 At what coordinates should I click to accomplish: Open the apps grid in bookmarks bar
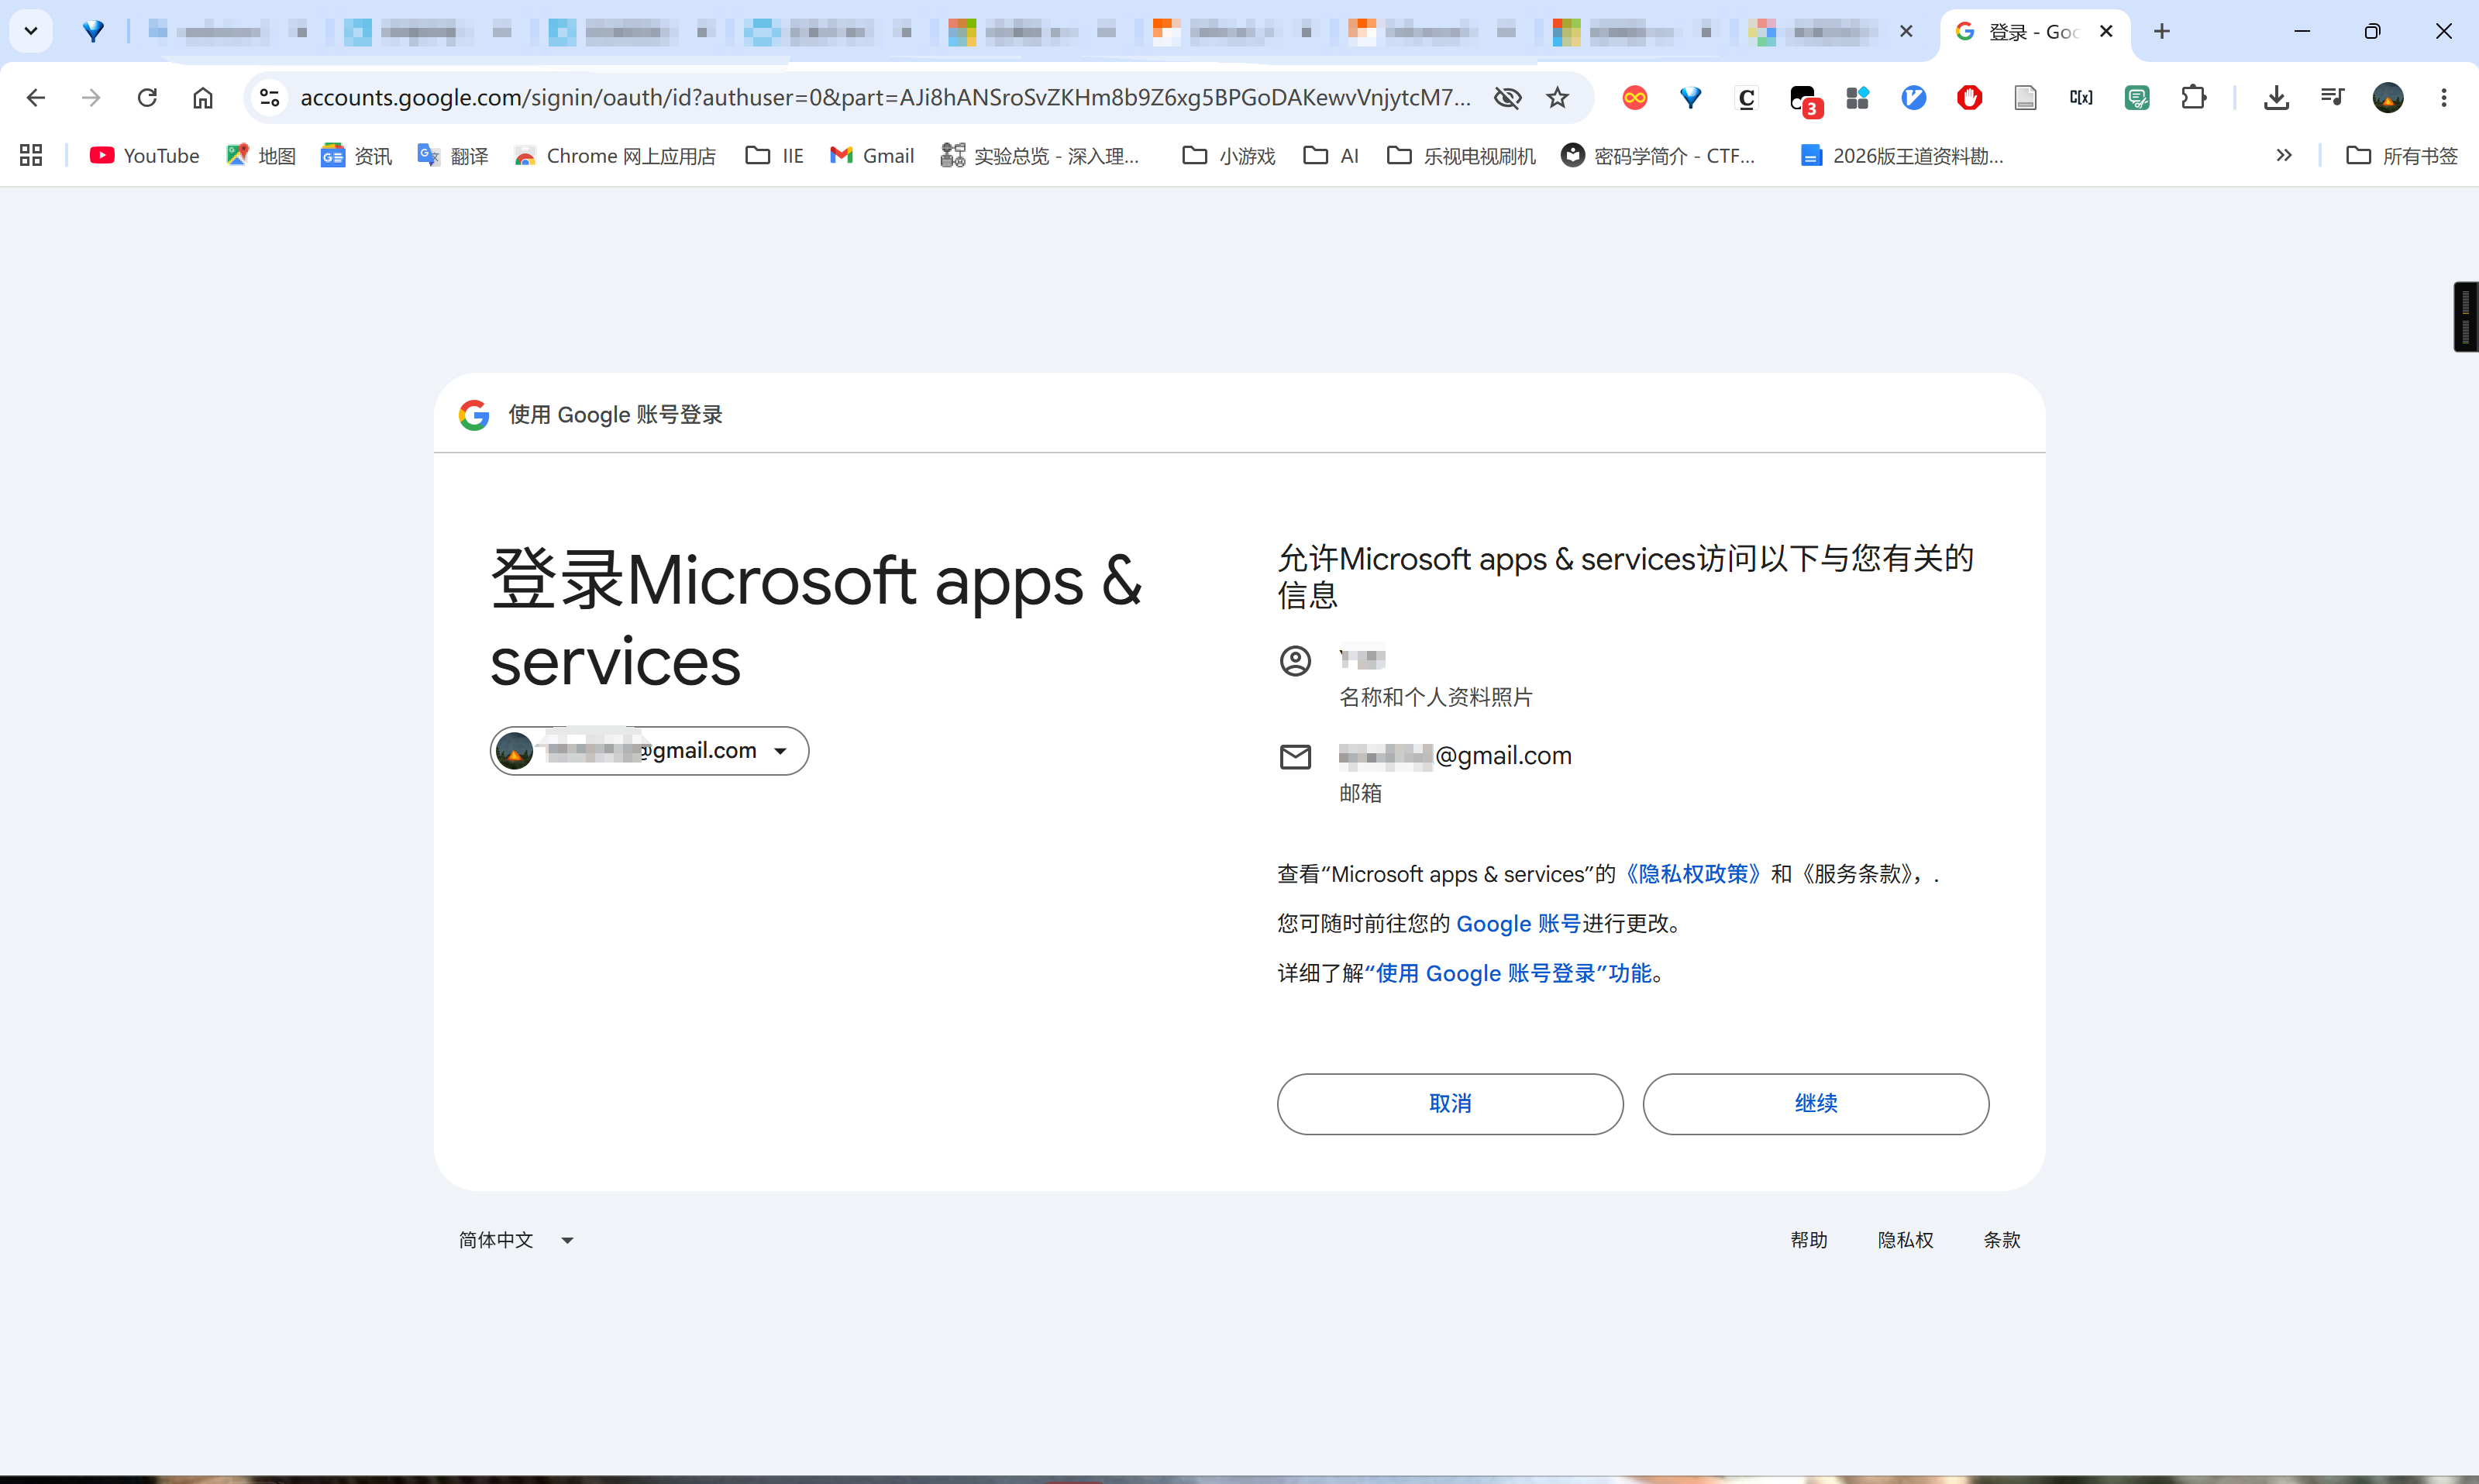click(31, 155)
